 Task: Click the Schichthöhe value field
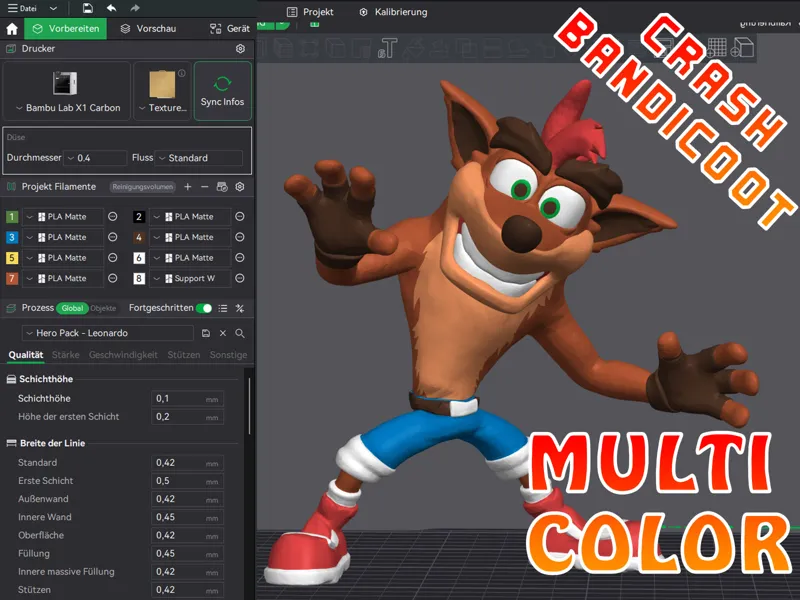tap(187, 398)
